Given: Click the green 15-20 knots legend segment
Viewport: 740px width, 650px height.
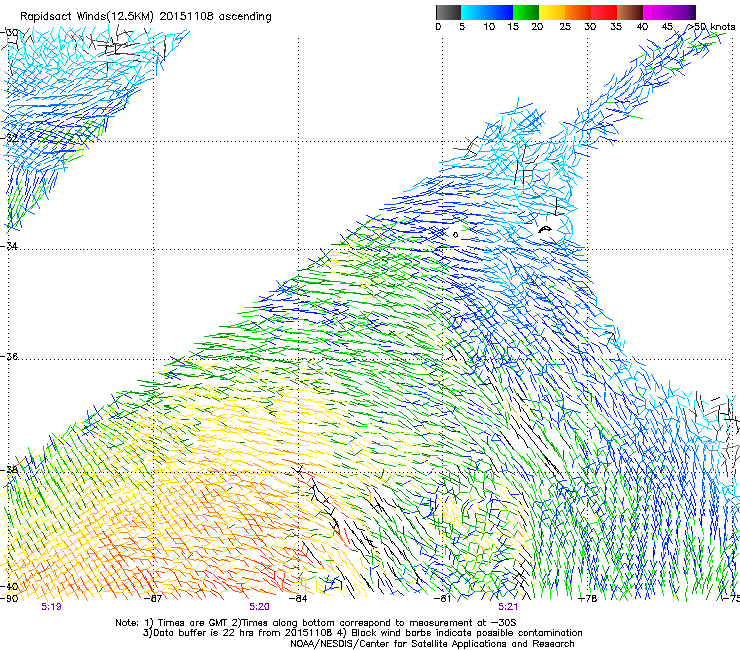Looking at the screenshot, I should click(526, 12).
